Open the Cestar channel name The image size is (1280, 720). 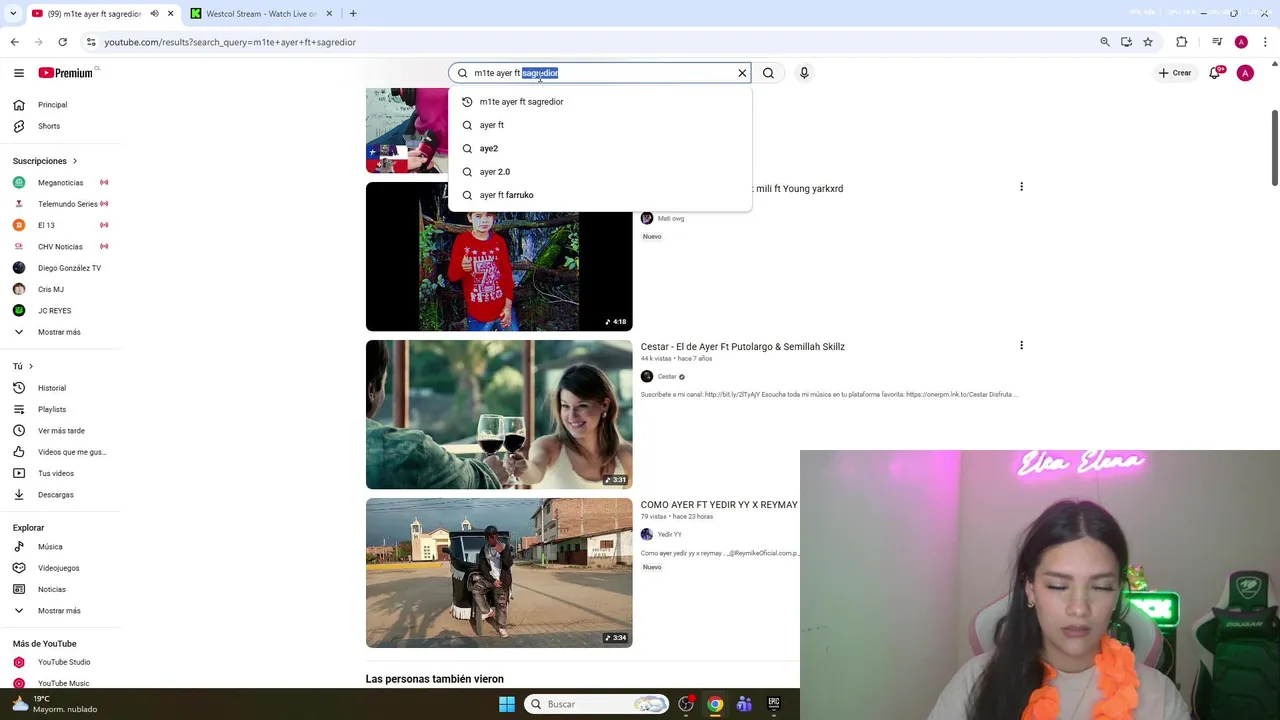[667, 377]
